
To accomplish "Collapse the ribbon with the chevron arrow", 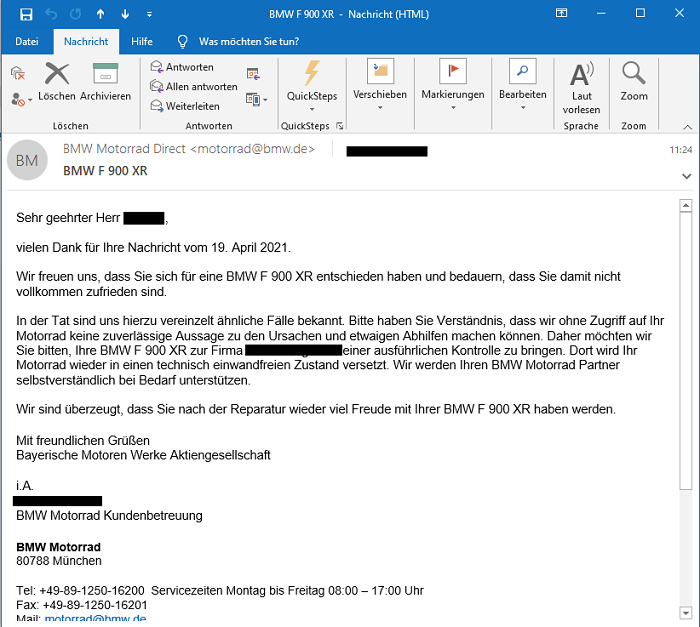I will click(687, 126).
